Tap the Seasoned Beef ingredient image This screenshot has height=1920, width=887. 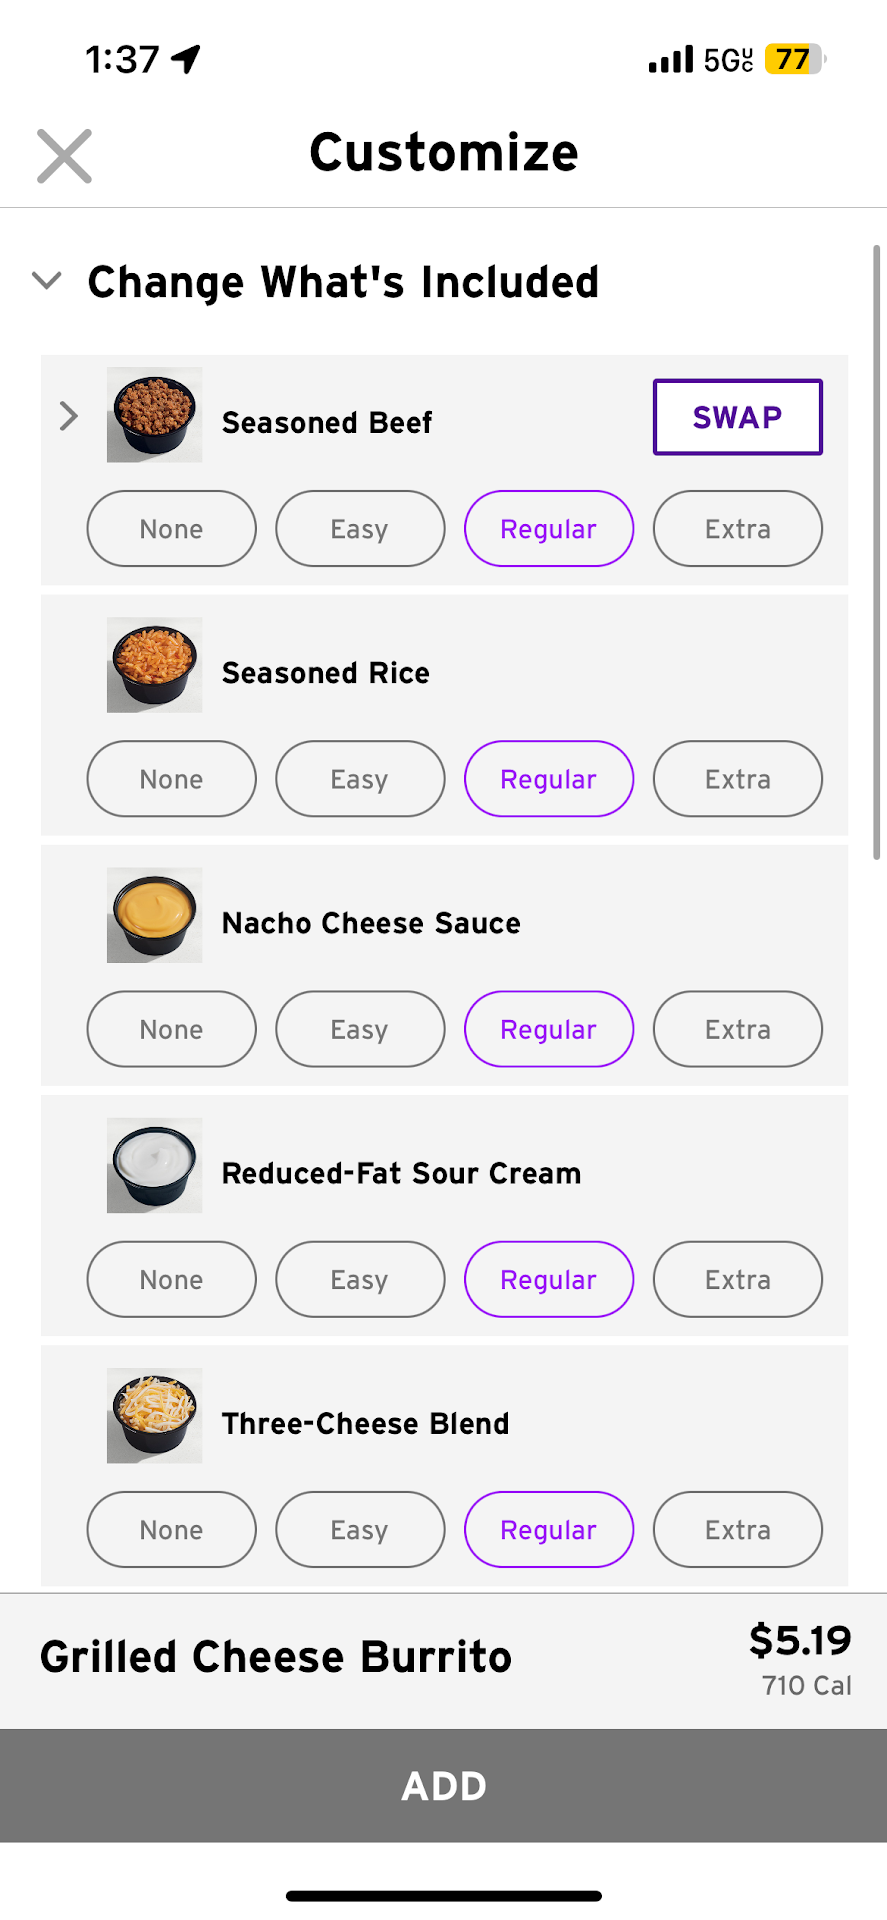click(x=154, y=415)
